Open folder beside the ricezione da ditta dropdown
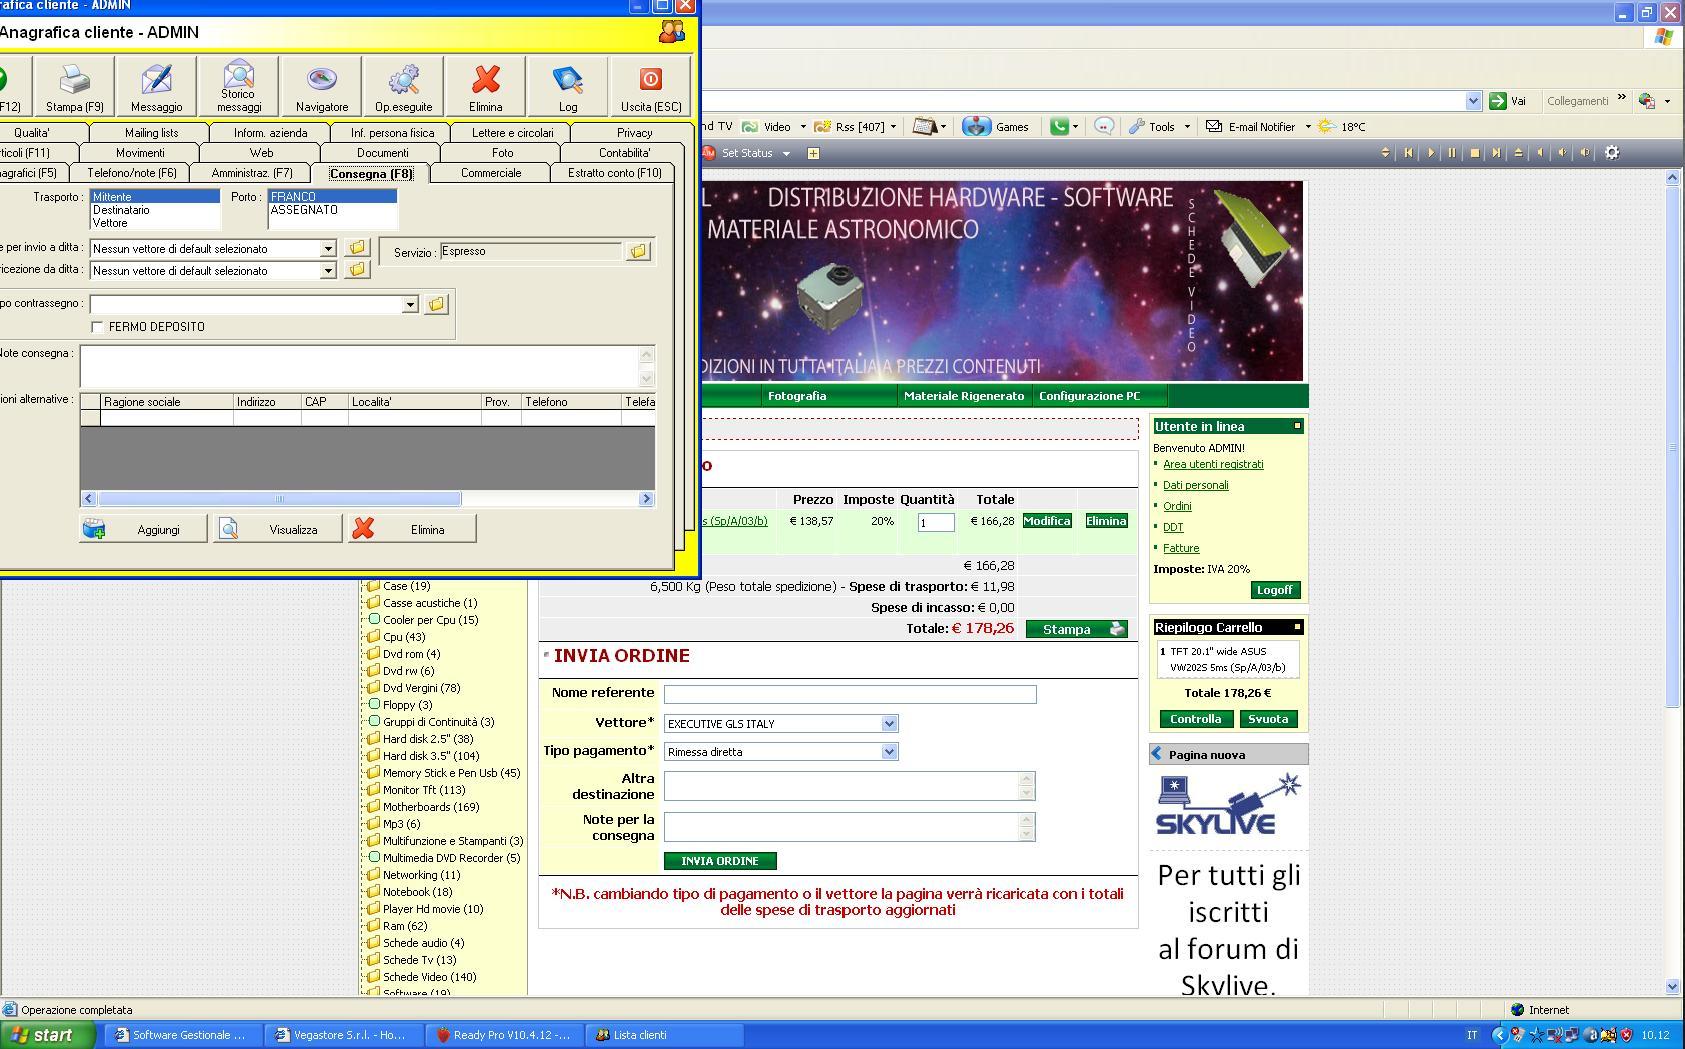1685x1049 pixels. pyautogui.click(x=357, y=270)
